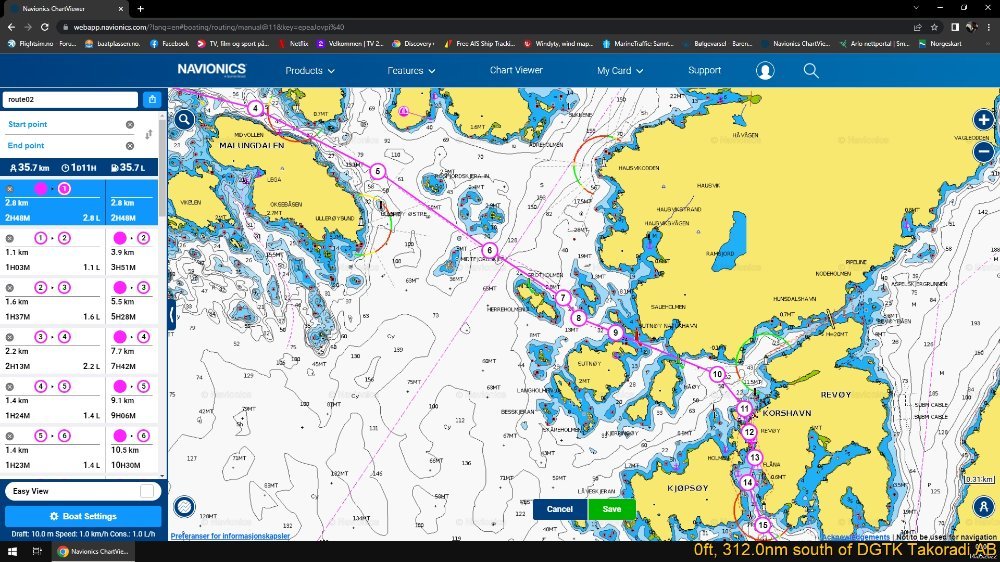Image resolution: width=1000 pixels, height=562 pixels.
Task: Select waypoint 5 on the map
Action: [x=378, y=172]
